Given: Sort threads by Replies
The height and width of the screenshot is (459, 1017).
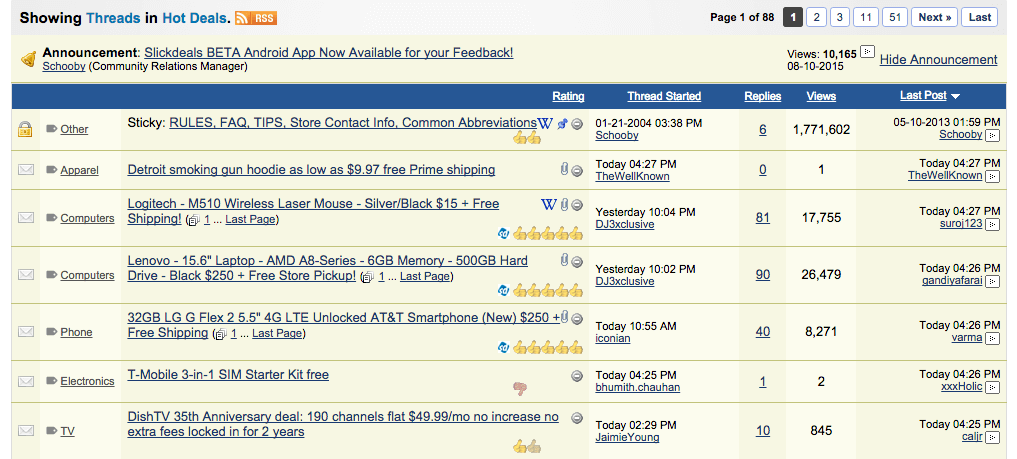Looking at the screenshot, I should (x=763, y=96).
